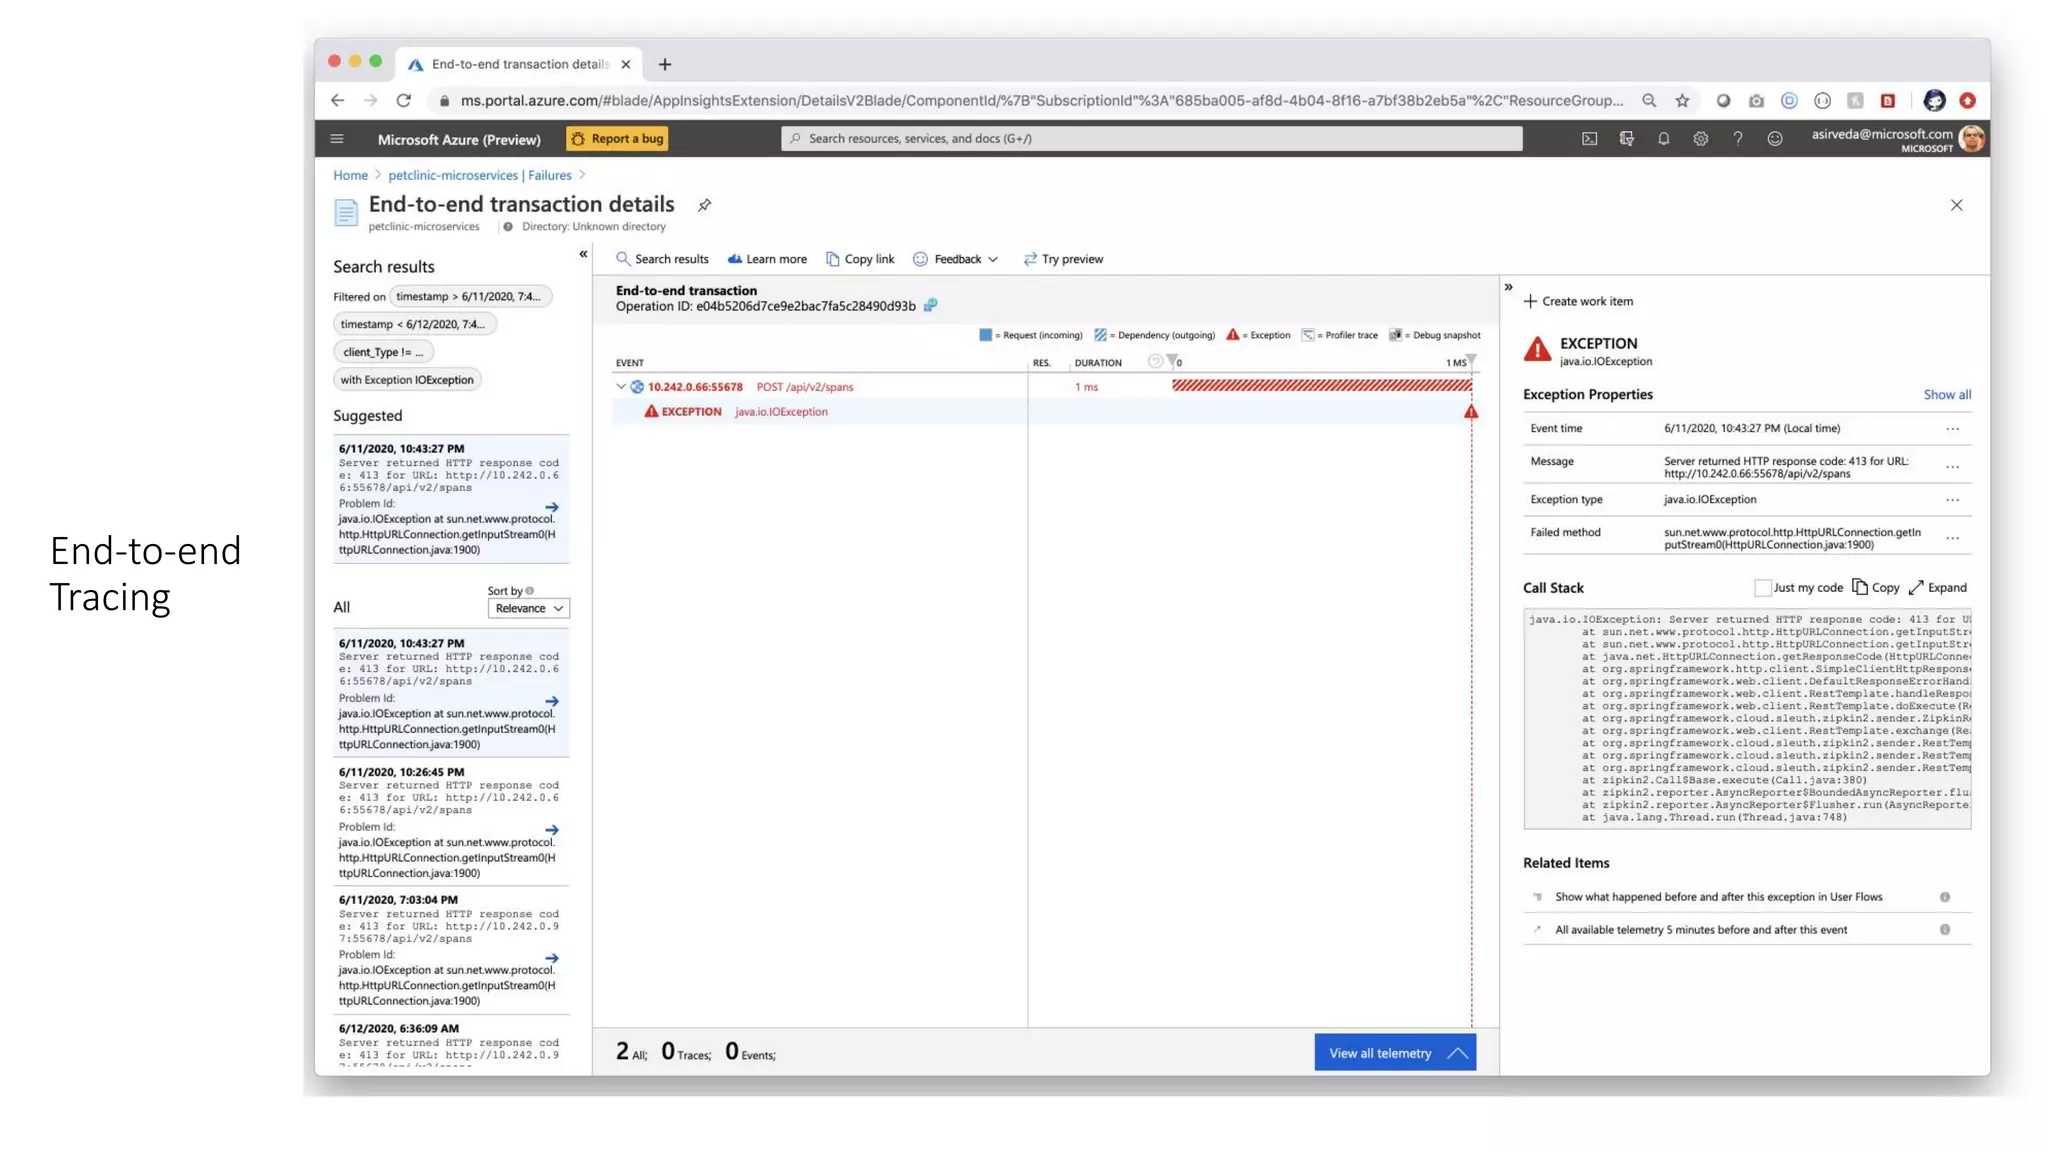Enable the Just my code checkbox

(x=1762, y=588)
